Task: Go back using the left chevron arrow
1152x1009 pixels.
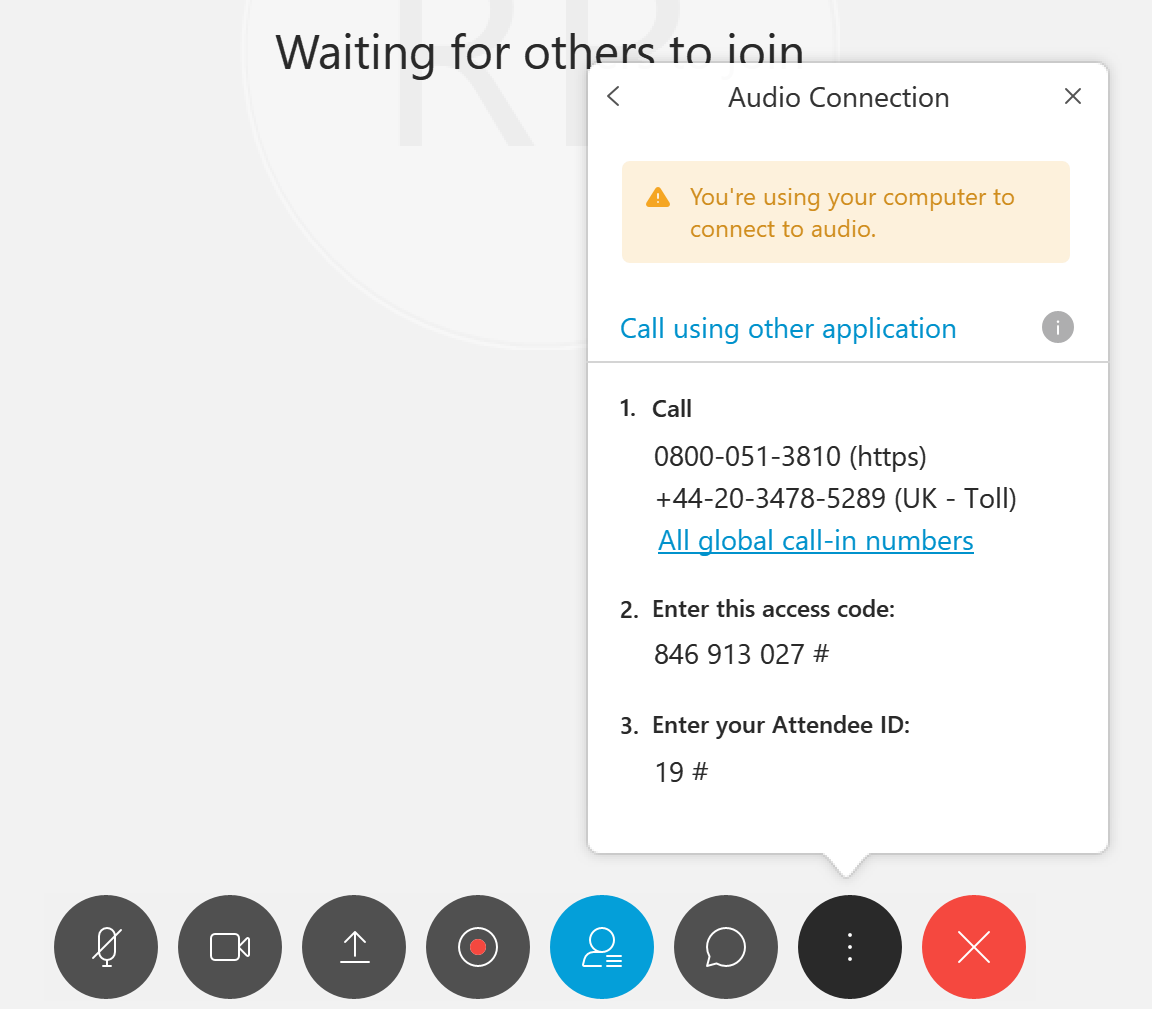Action: (614, 96)
